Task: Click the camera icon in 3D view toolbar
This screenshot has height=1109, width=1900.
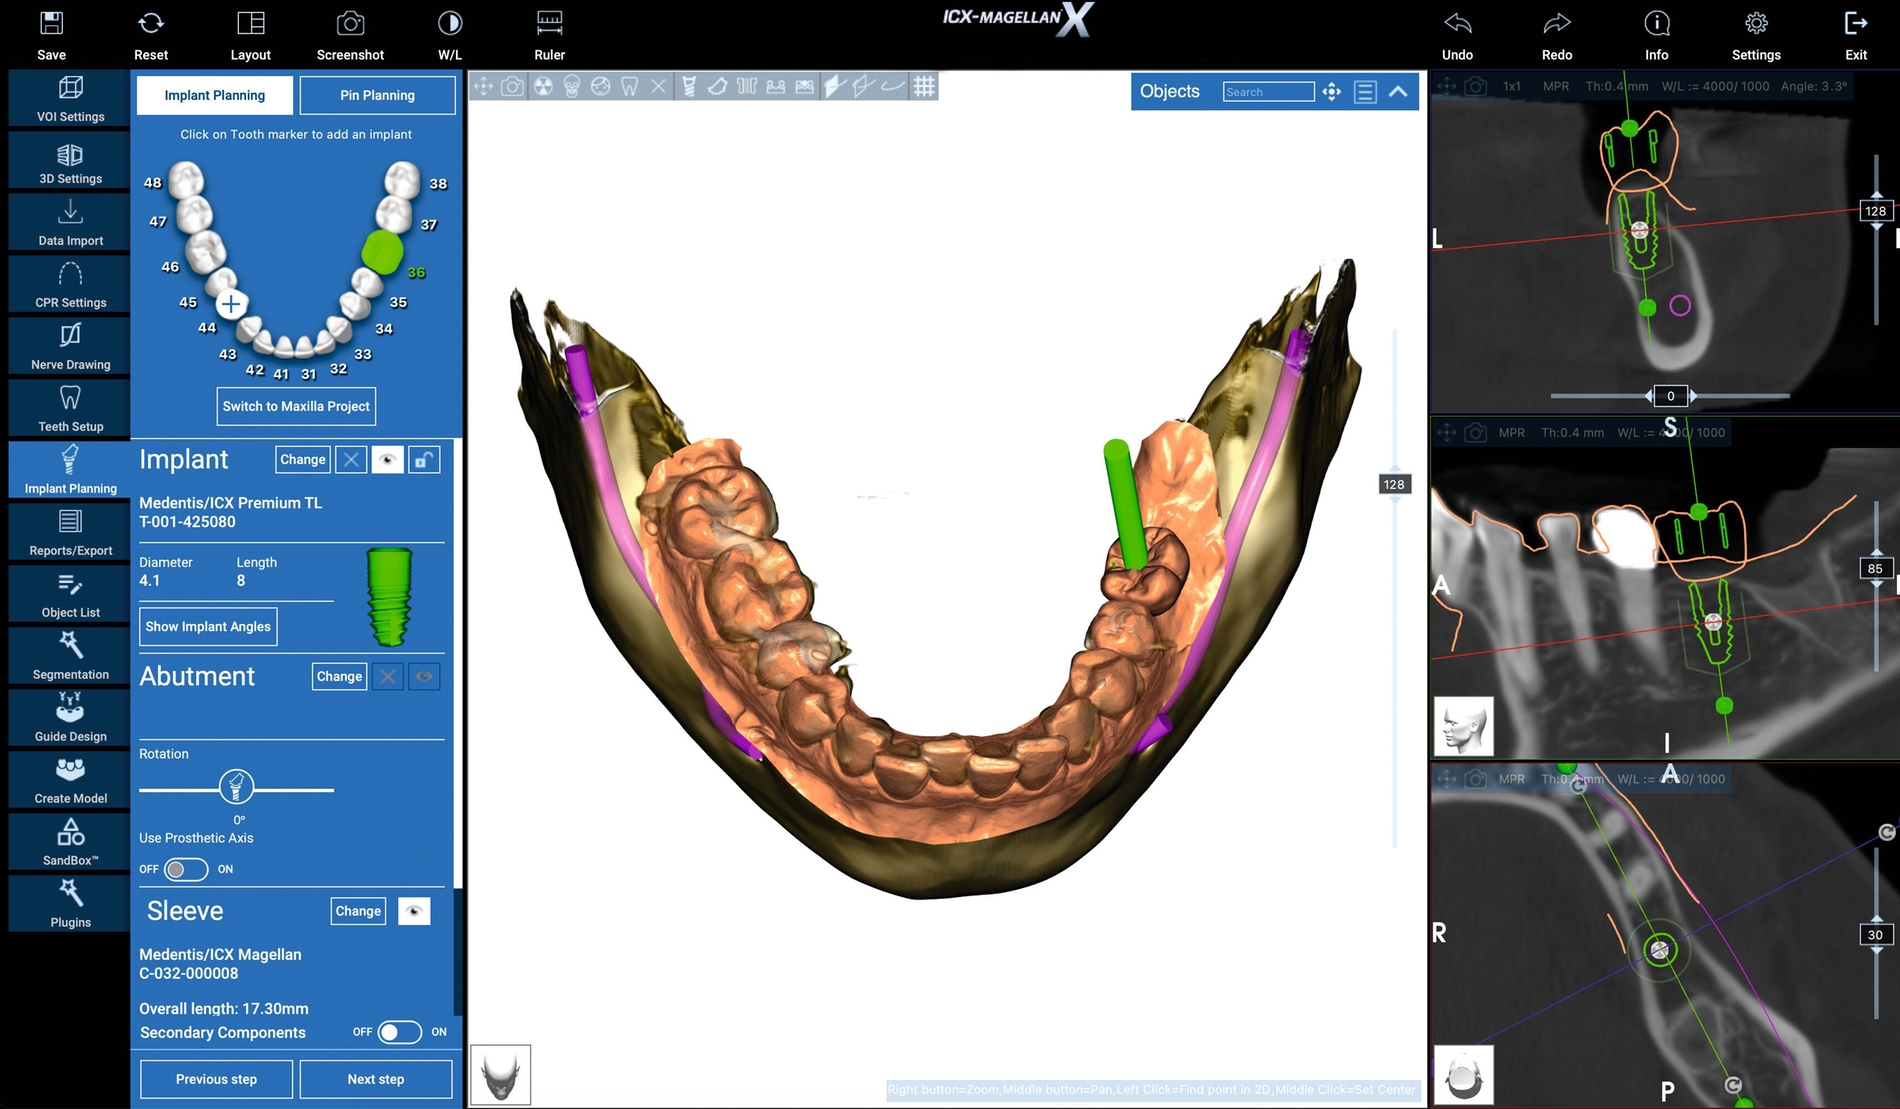Action: point(512,87)
